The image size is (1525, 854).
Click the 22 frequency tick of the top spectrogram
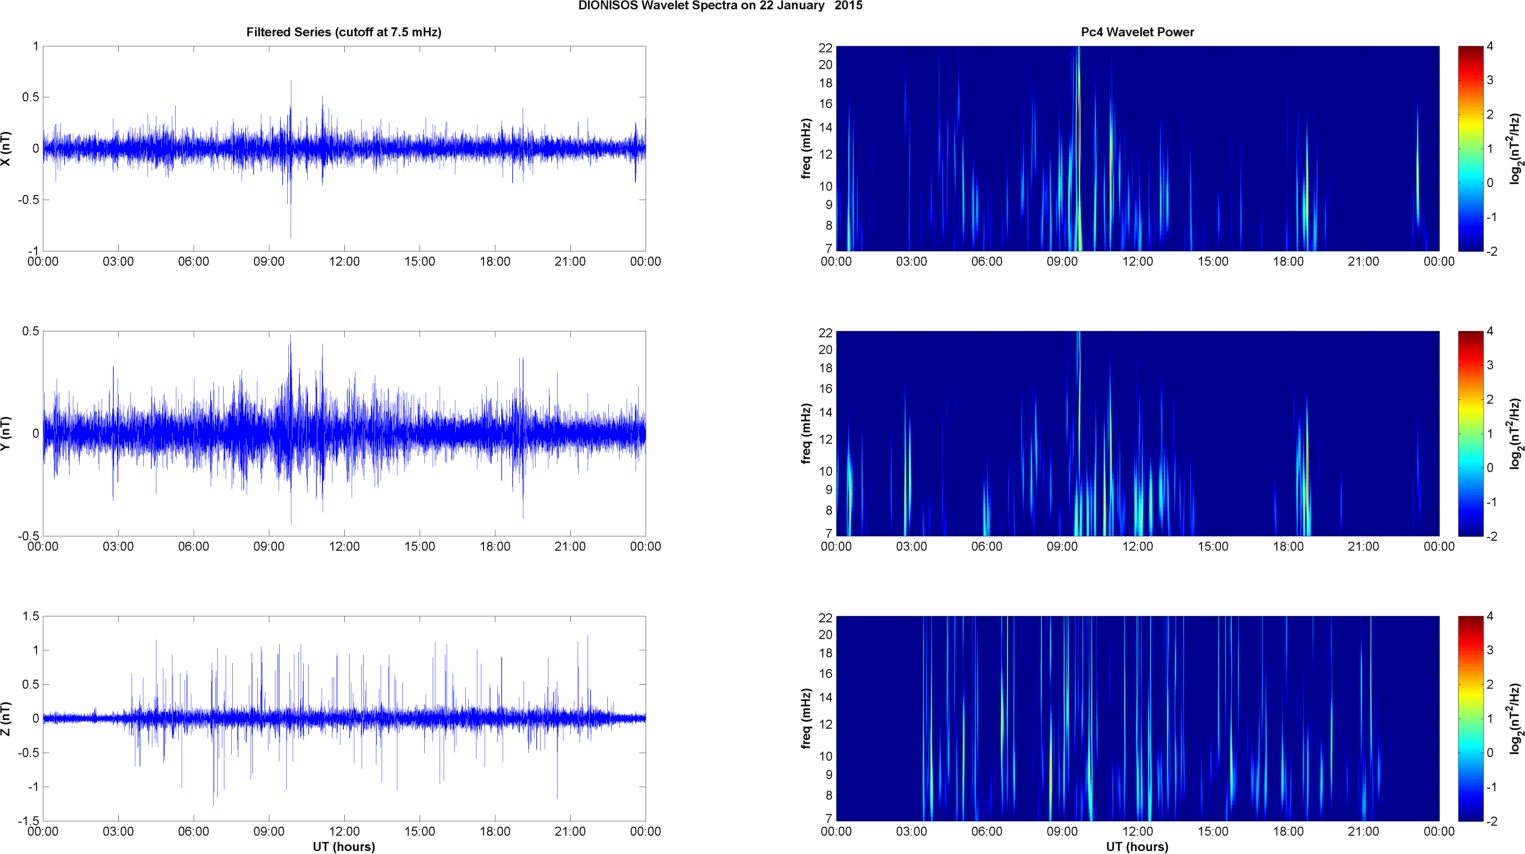[x=826, y=47]
